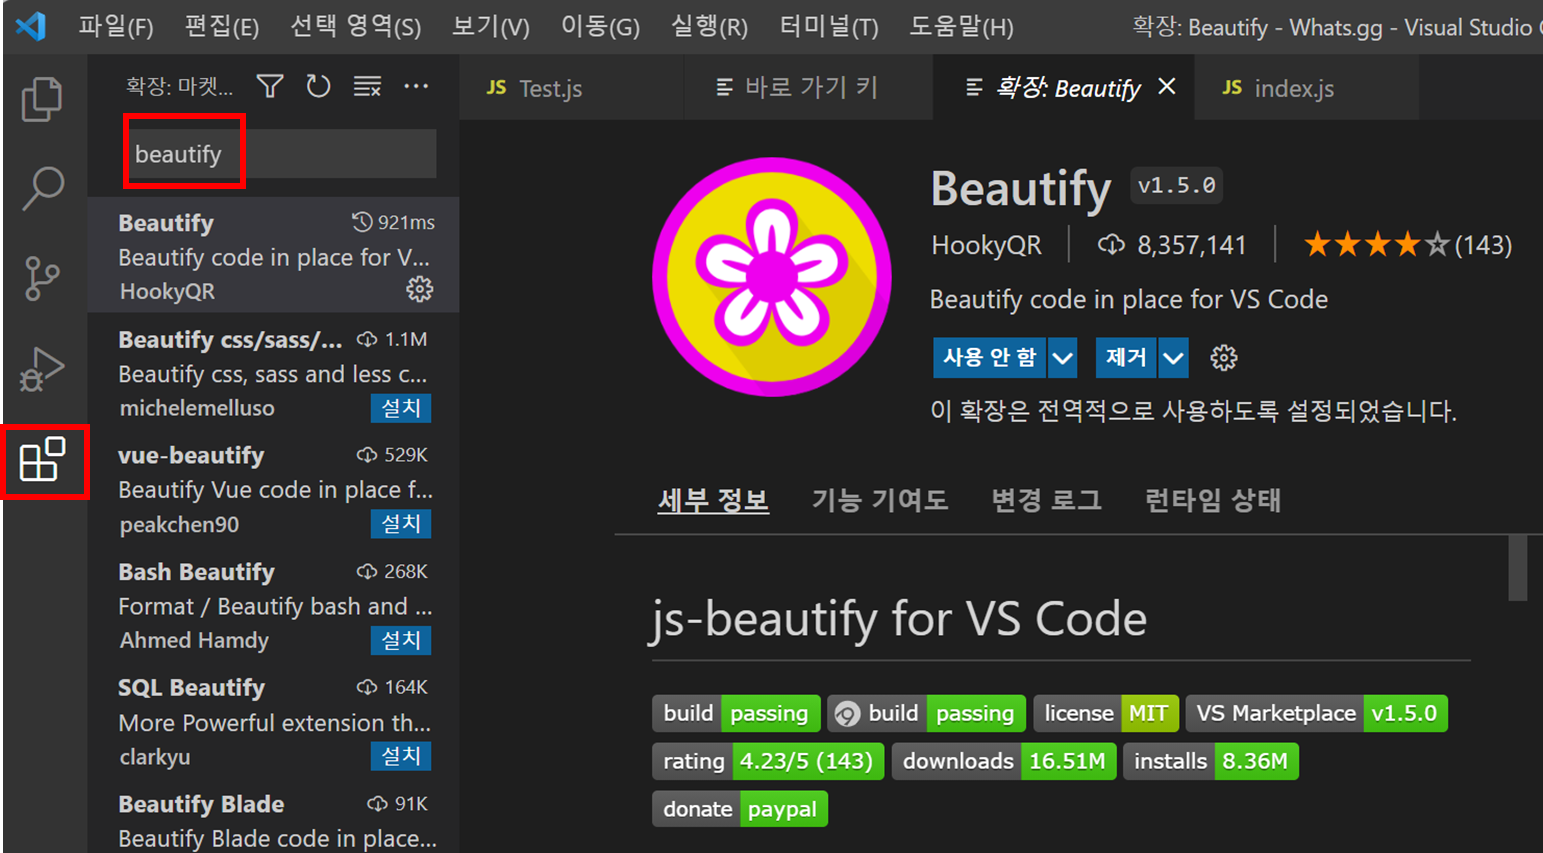Click the 921ms activation time label
Image resolution: width=1543 pixels, height=853 pixels.
tap(394, 222)
